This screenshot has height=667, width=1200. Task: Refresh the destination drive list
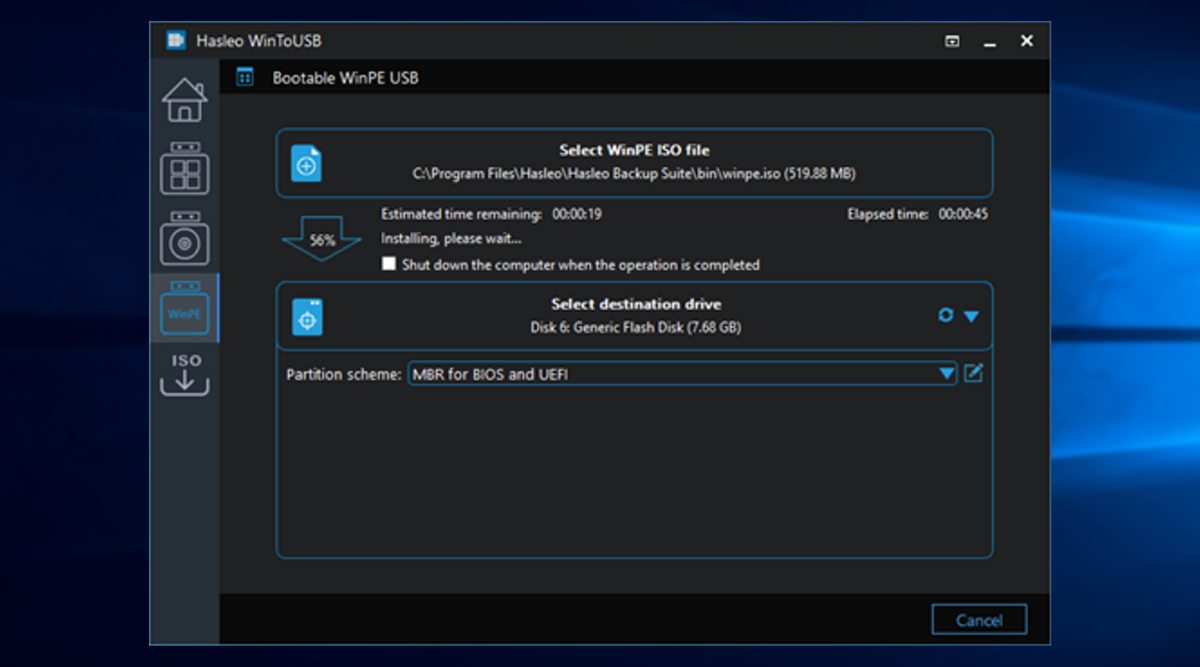pos(945,315)
